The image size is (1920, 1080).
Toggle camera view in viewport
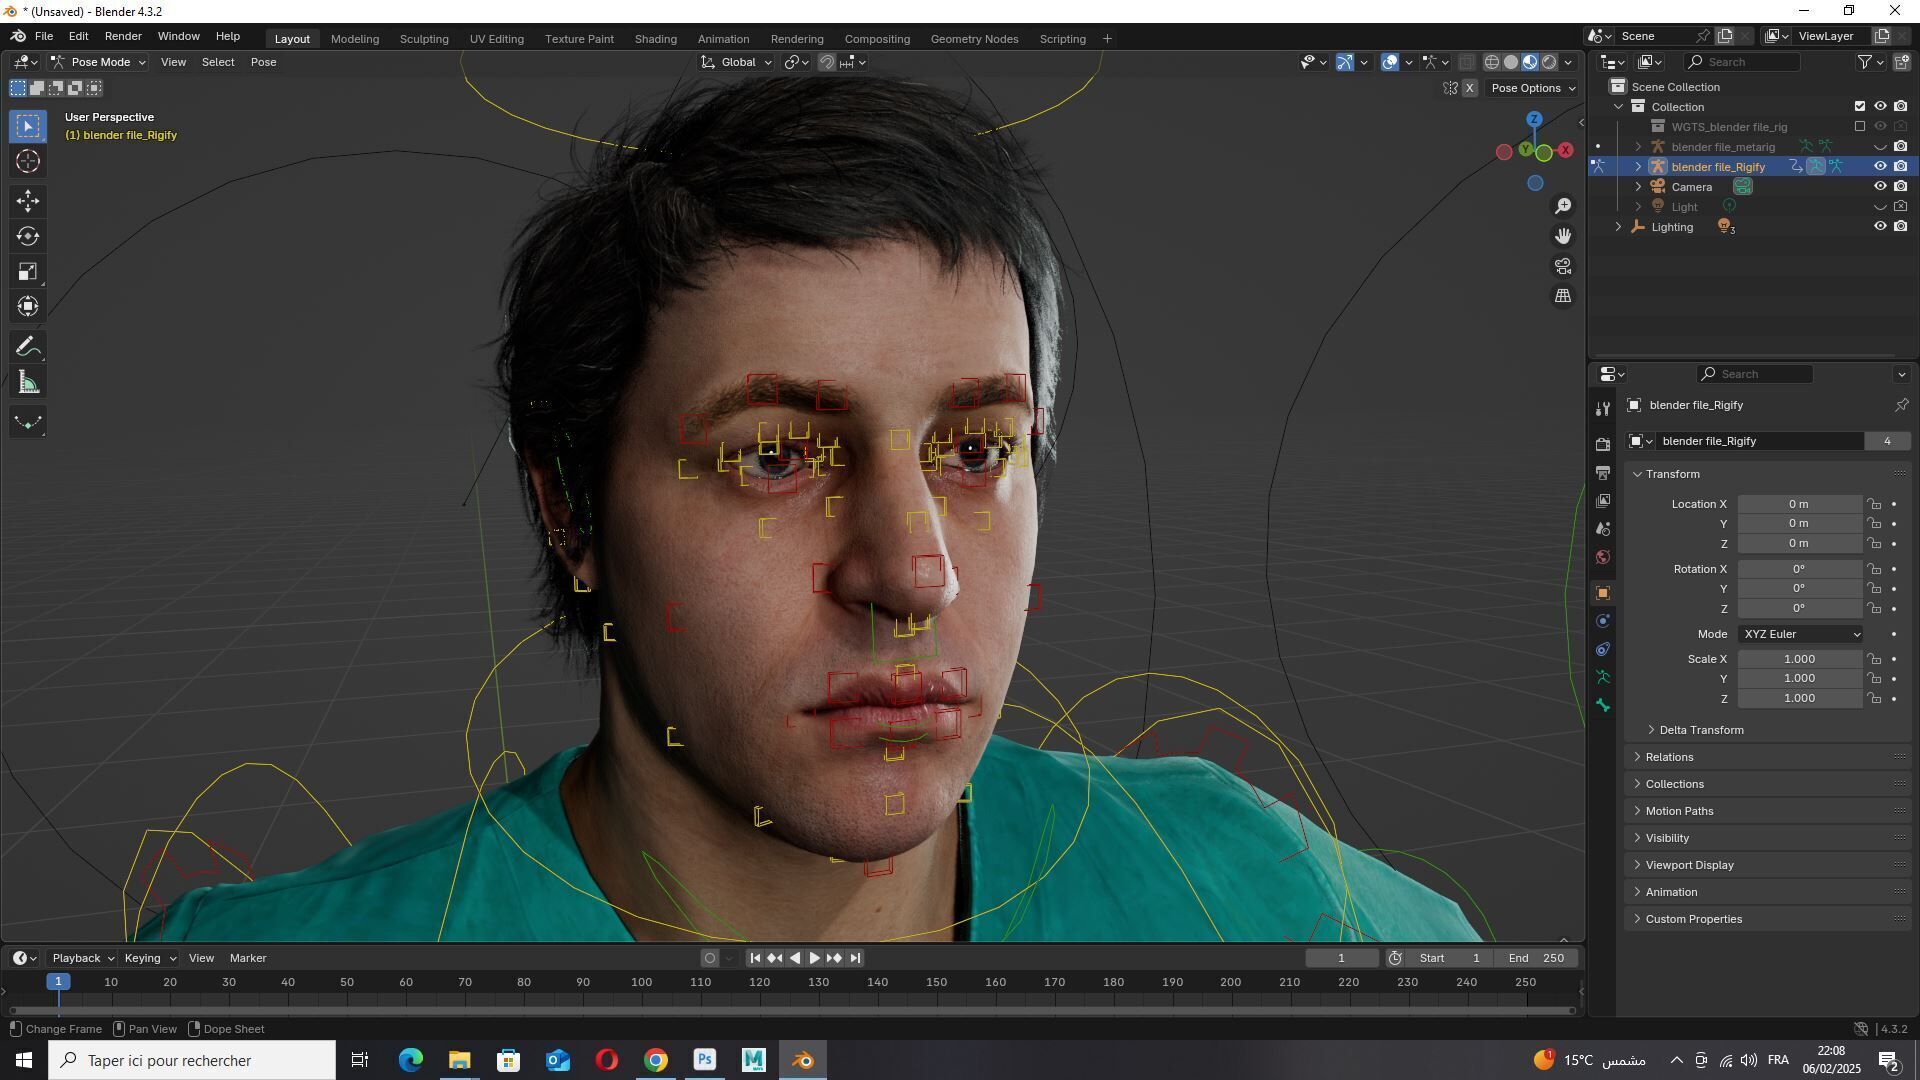click(x=1563, y=266)
